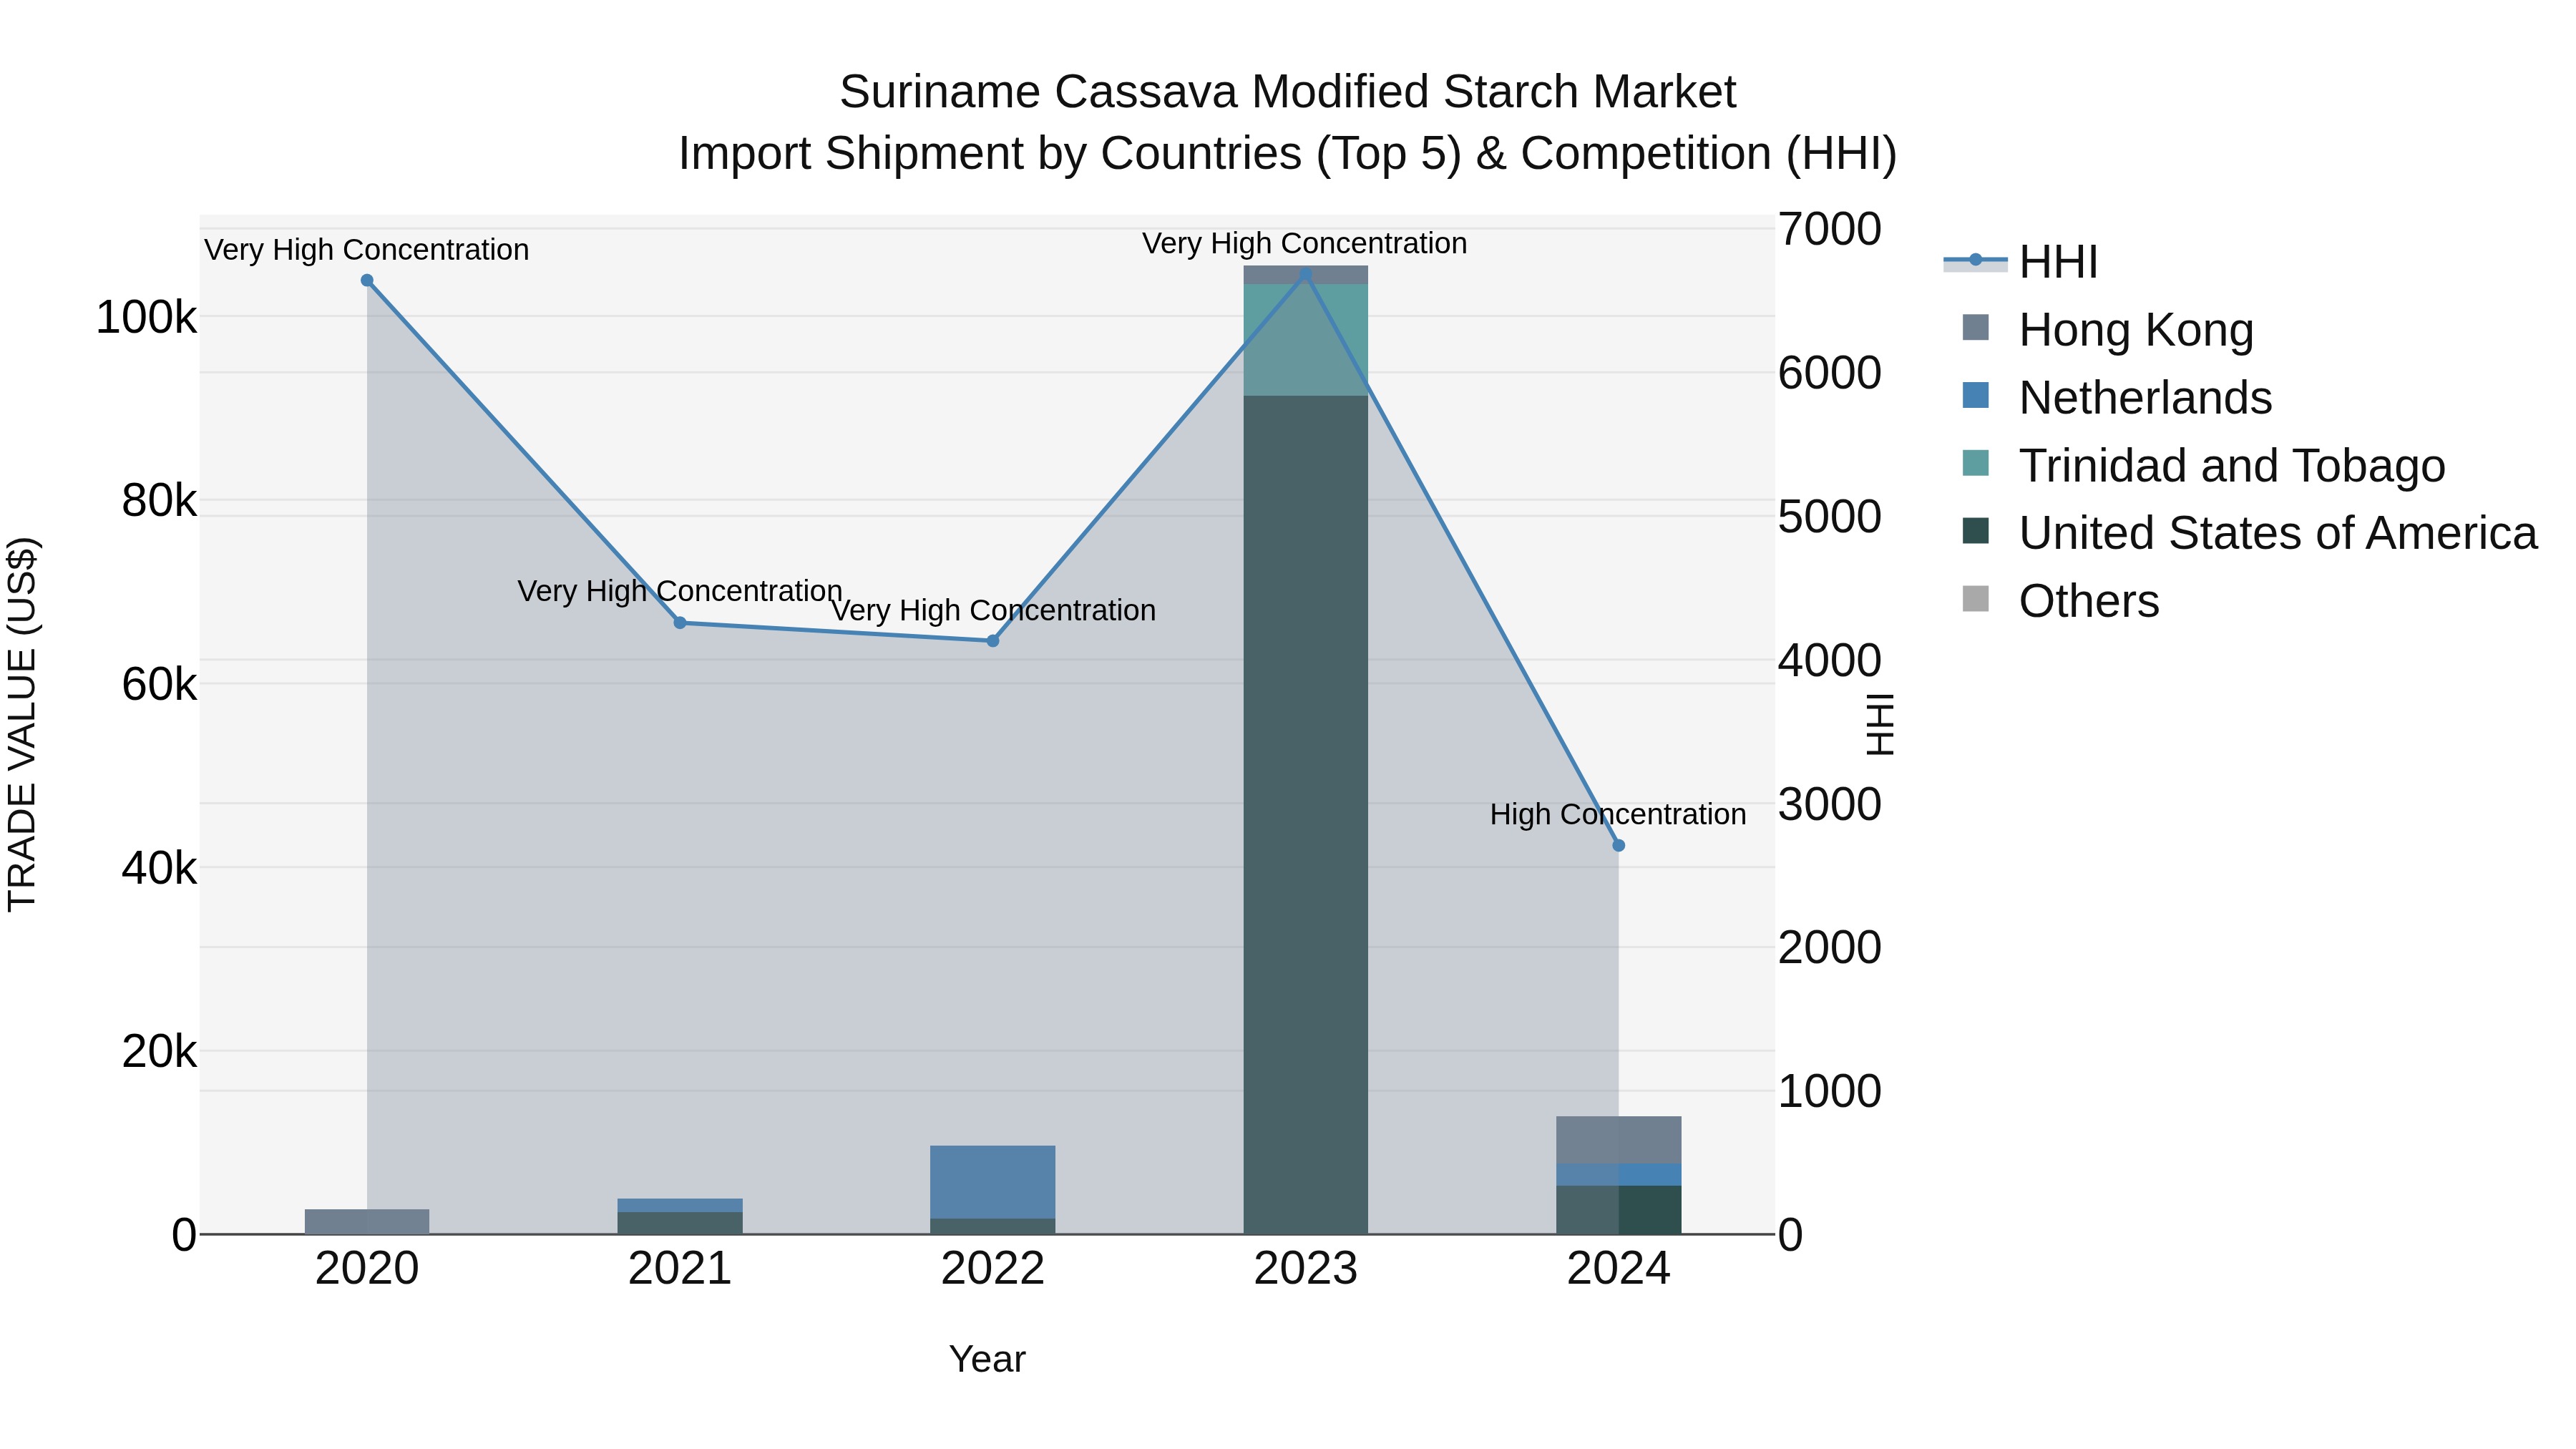Click the Trinidad and Tobago teal swatch
Screen dimensions: 2576x1449
[x=1976, y=463]
